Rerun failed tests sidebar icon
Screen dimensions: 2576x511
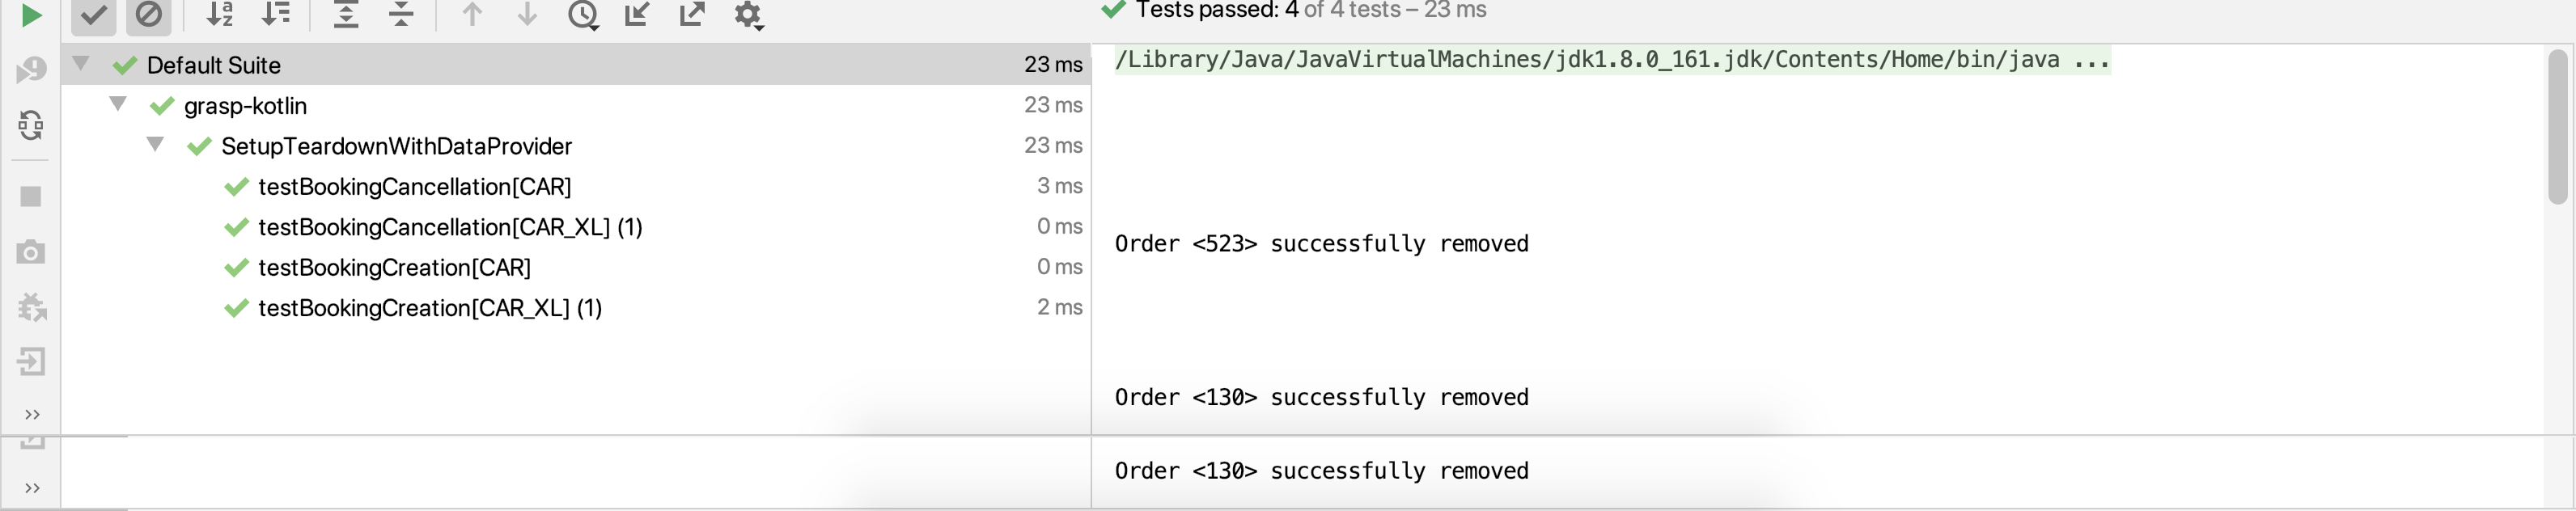31,69
